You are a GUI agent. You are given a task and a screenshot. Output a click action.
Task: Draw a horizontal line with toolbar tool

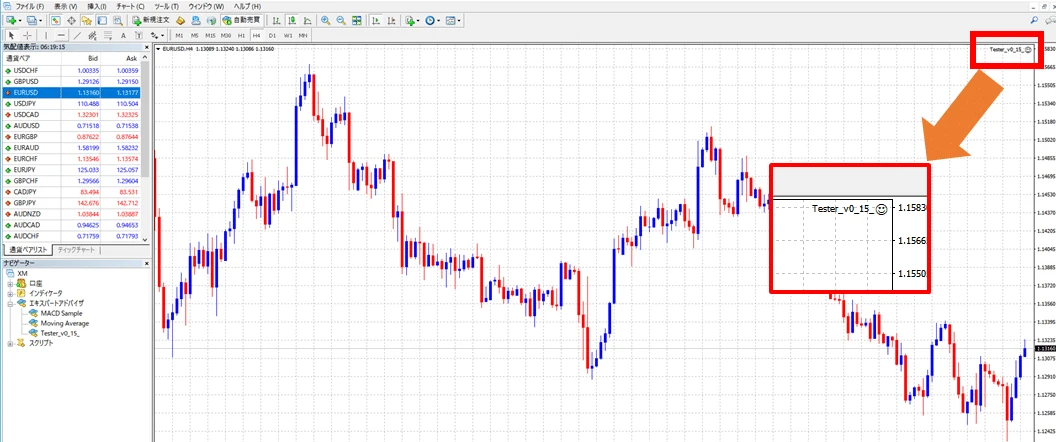tap(61, 35)
